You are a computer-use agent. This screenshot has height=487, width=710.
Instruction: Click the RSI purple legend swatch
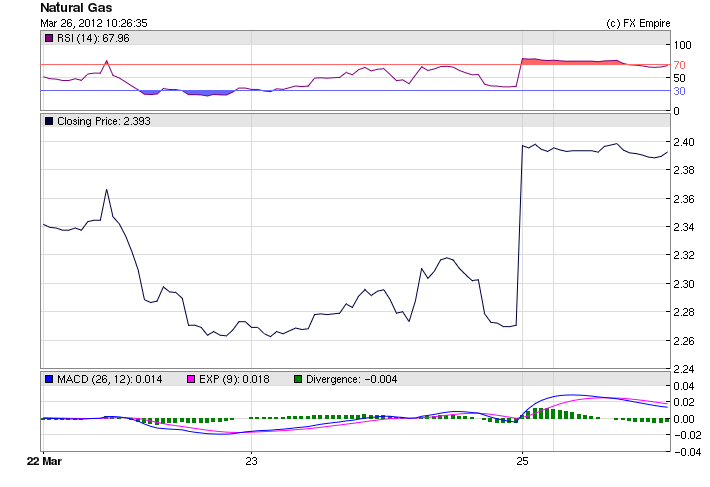pos(49,38)
